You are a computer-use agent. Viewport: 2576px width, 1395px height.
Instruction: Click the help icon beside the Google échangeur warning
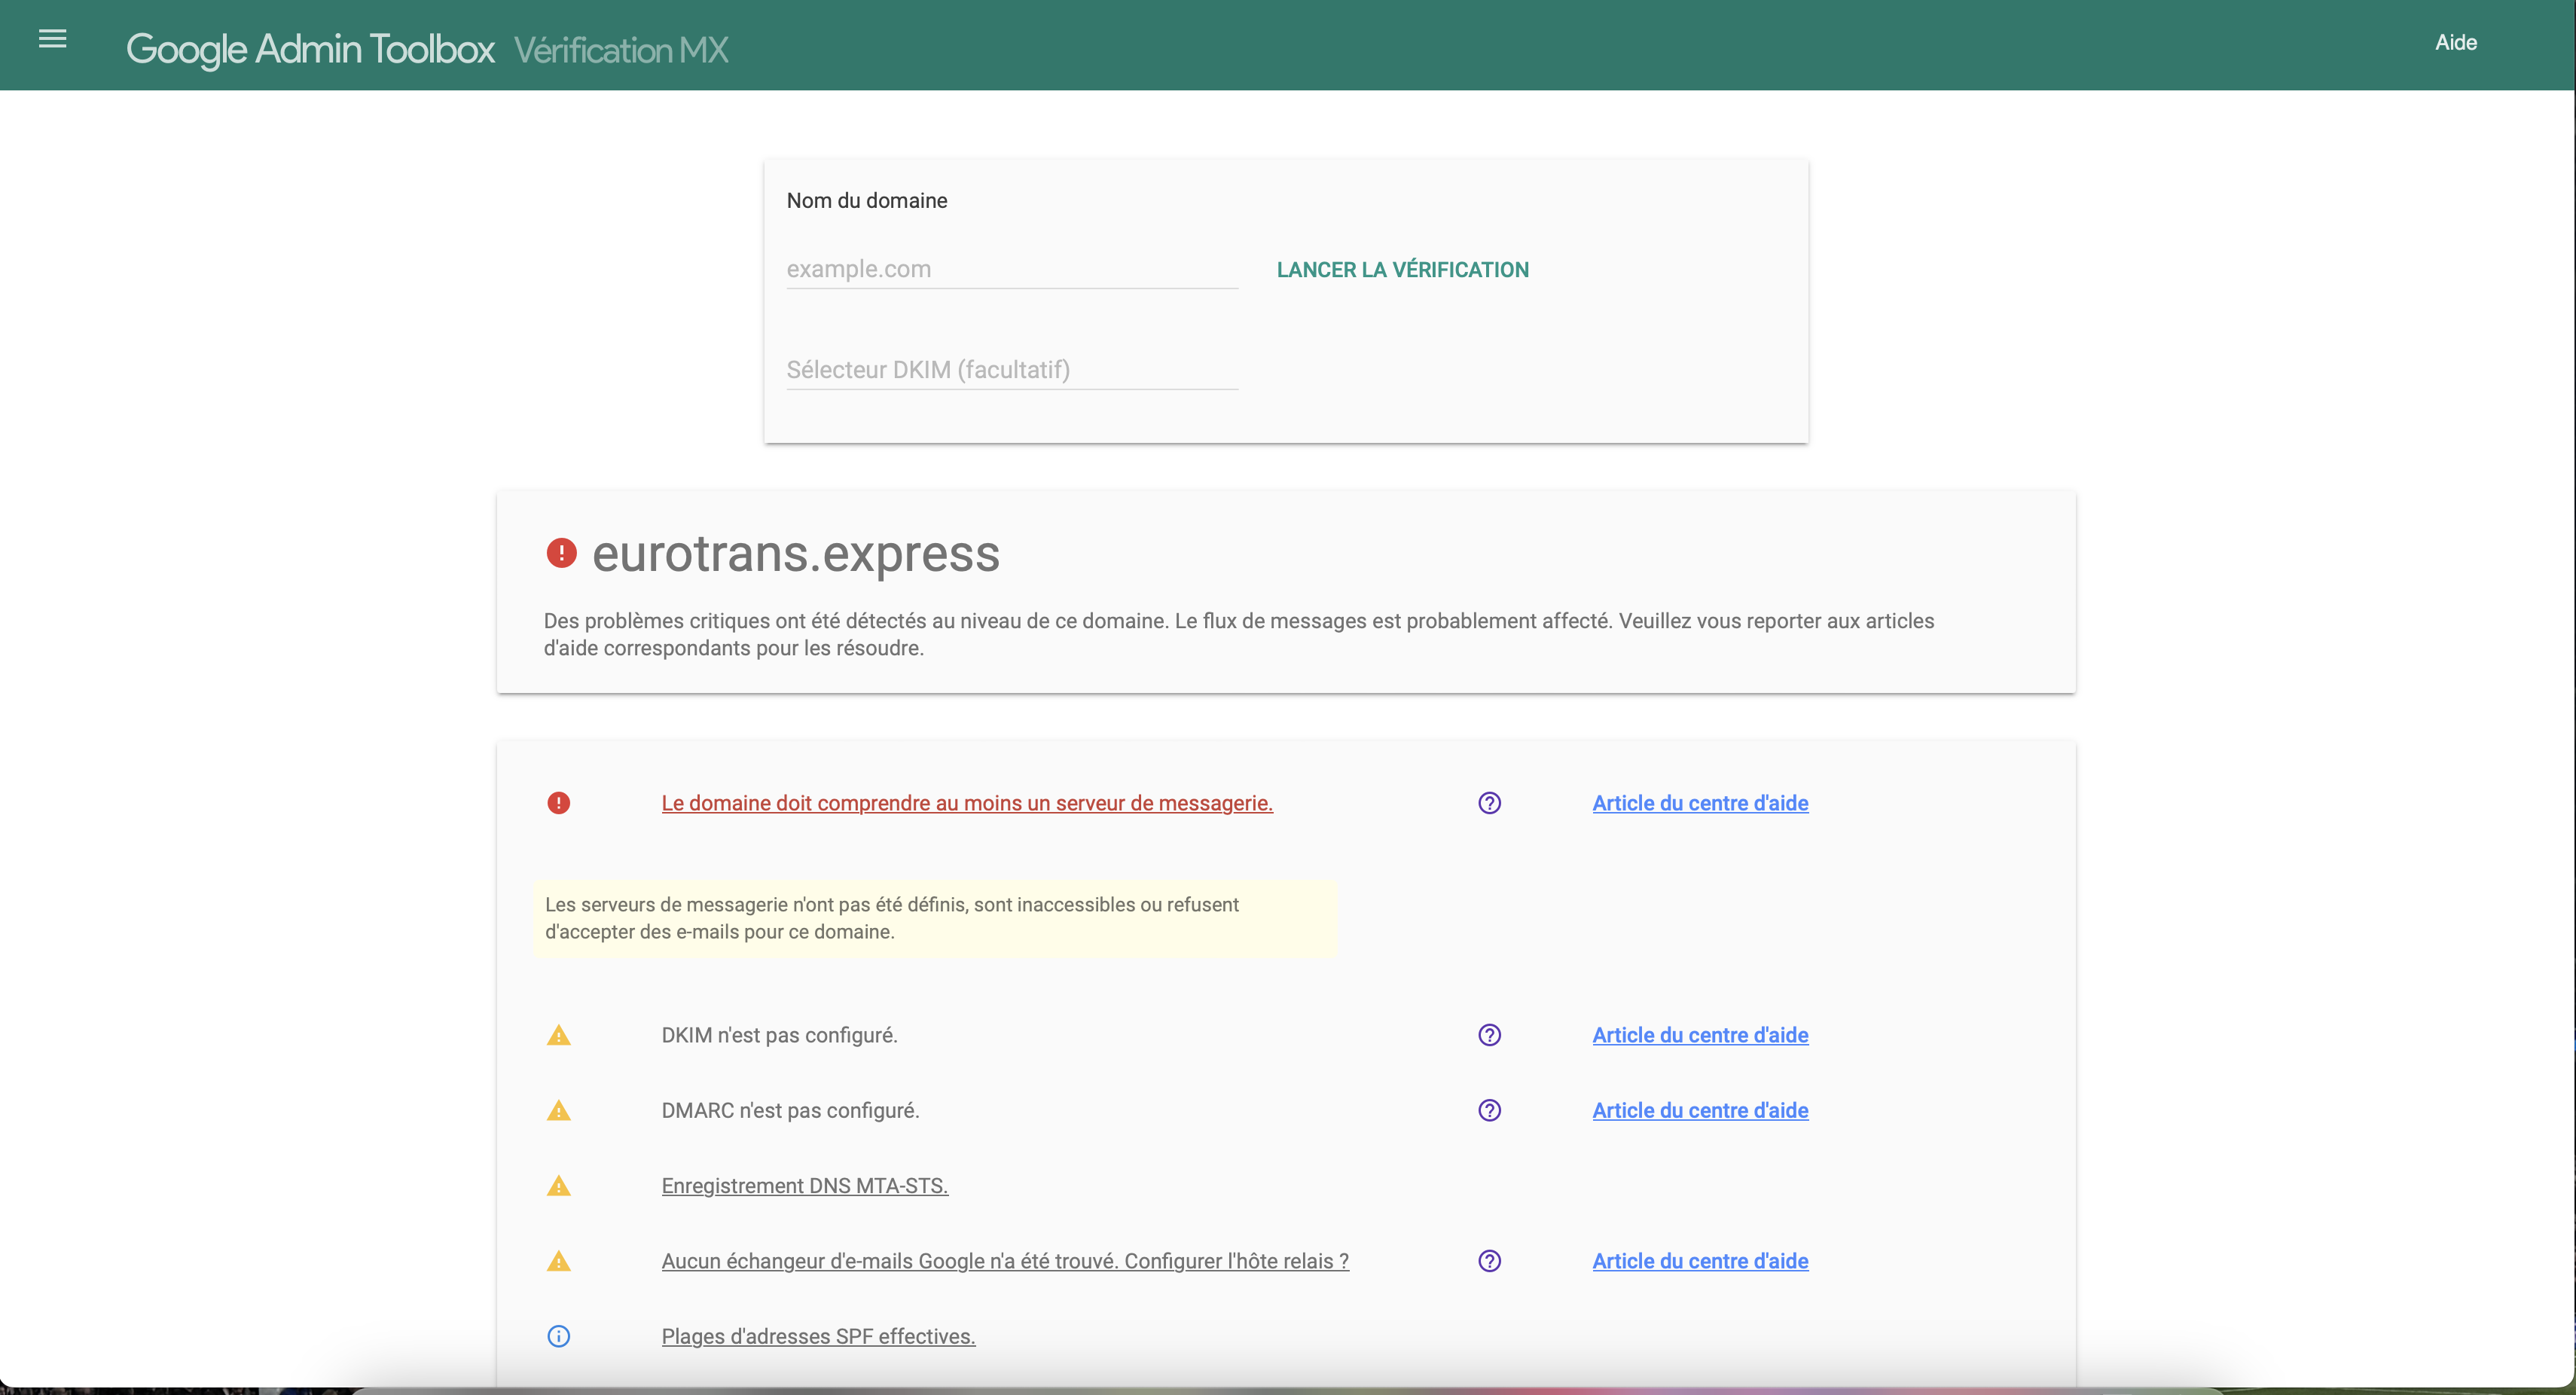tap(1489, 1261)
